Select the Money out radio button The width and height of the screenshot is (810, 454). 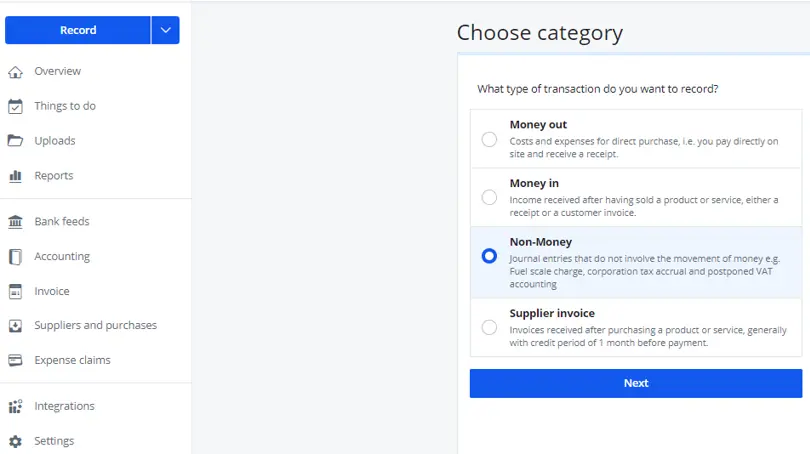tap(489, 139)
